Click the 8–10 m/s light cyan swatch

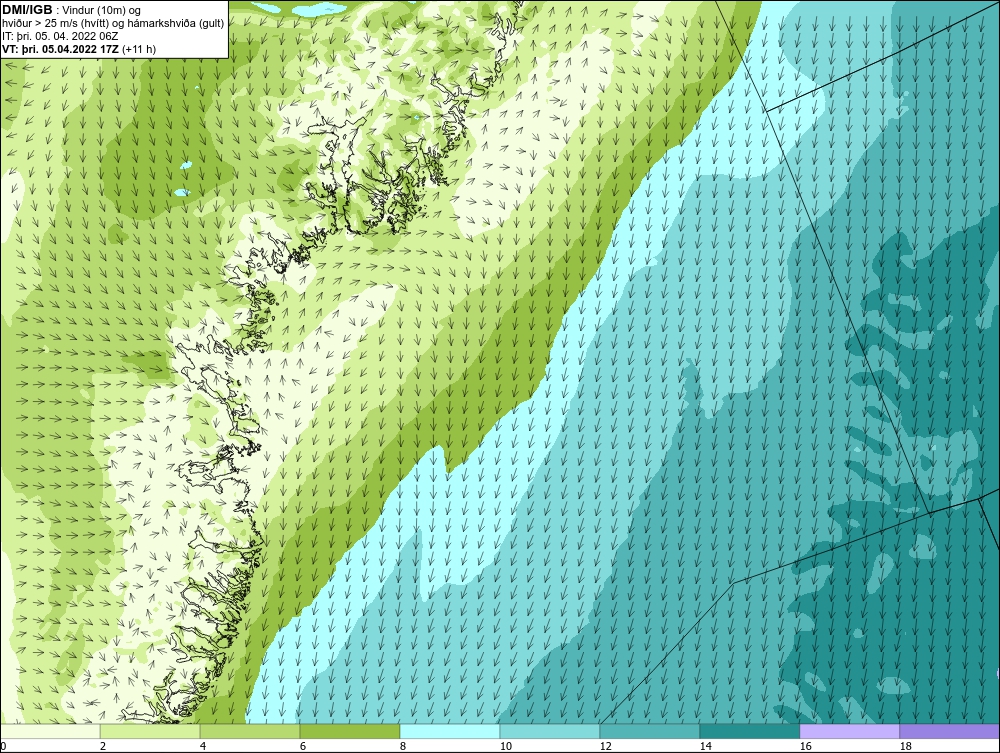pyautogui.click(x=450, y=731)
